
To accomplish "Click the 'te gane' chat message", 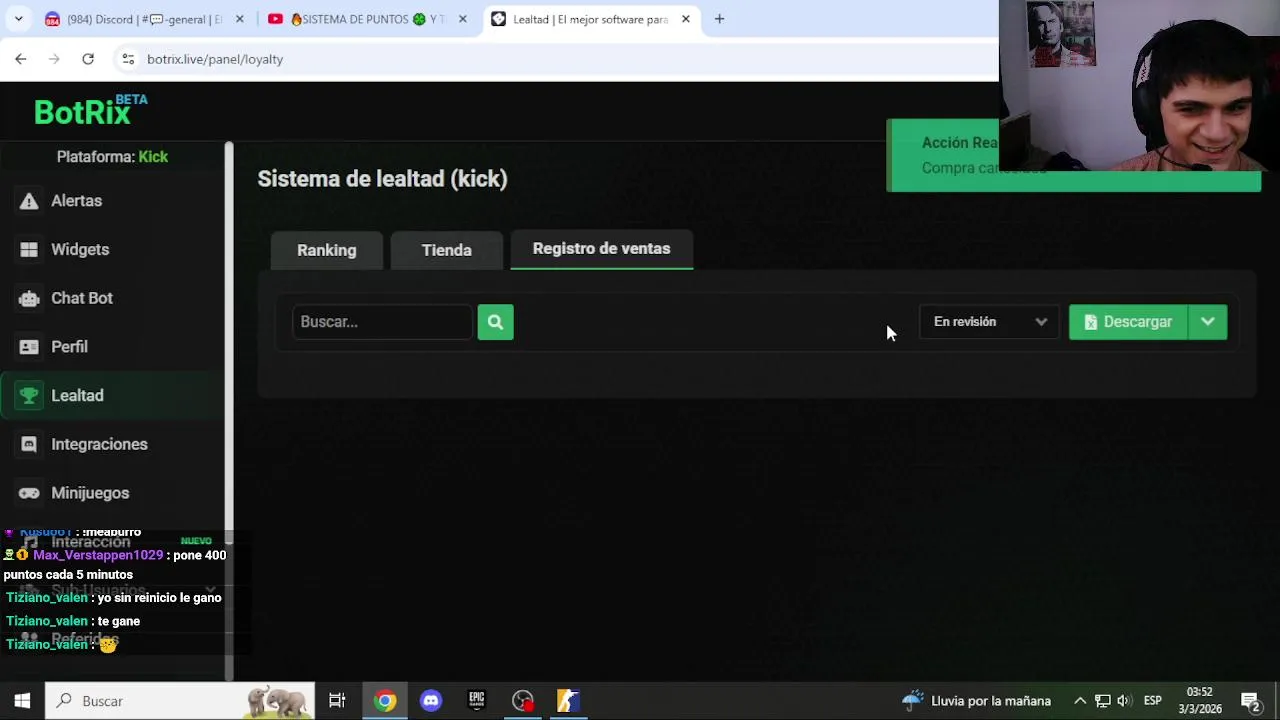I will point(119,621).
